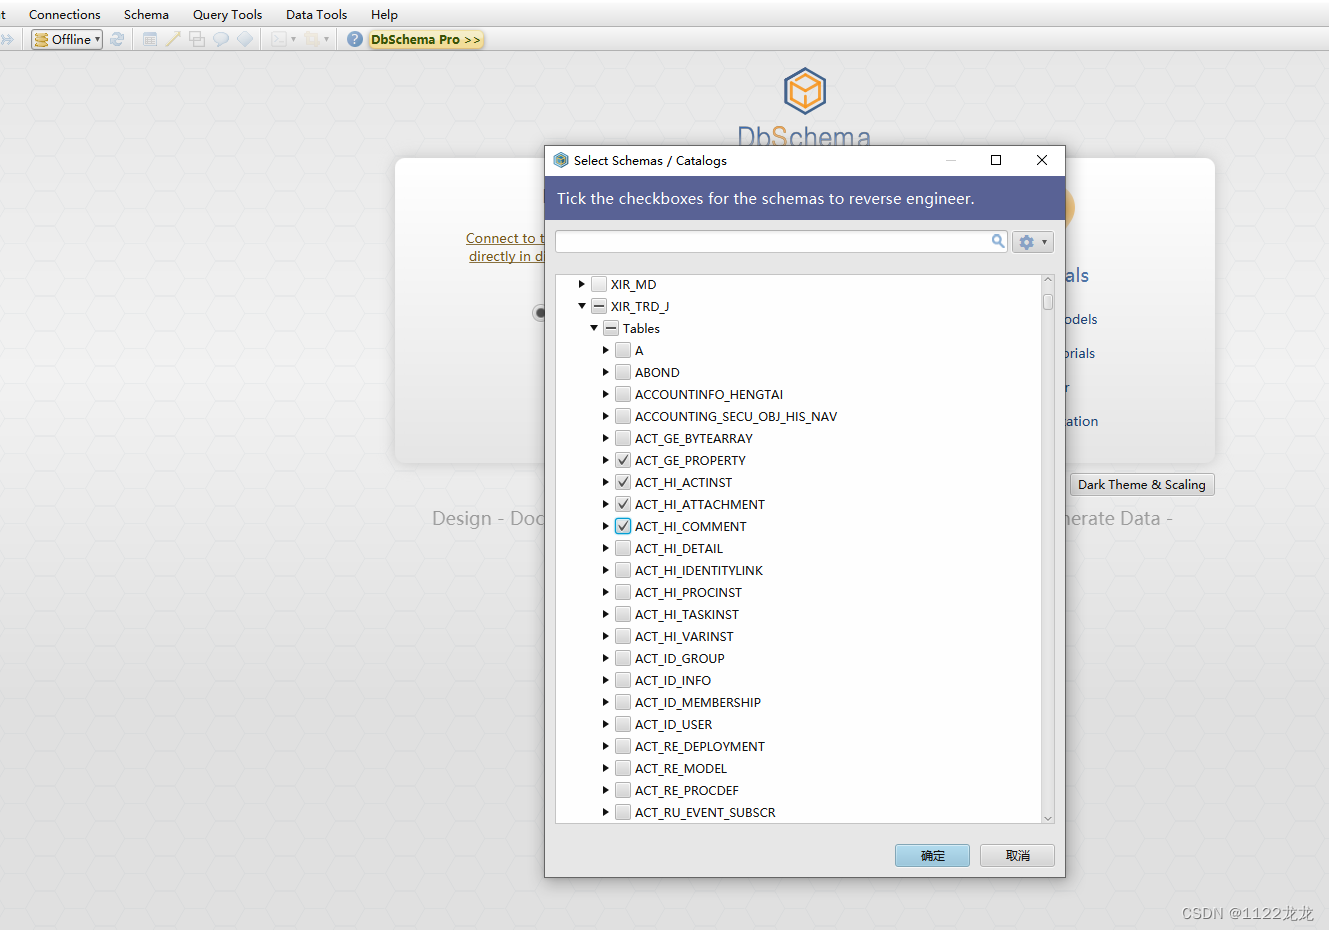Untick the ACT_HI_ATTACHMENT checkbox
1329x930 pixels.
[x=623, y=504]
